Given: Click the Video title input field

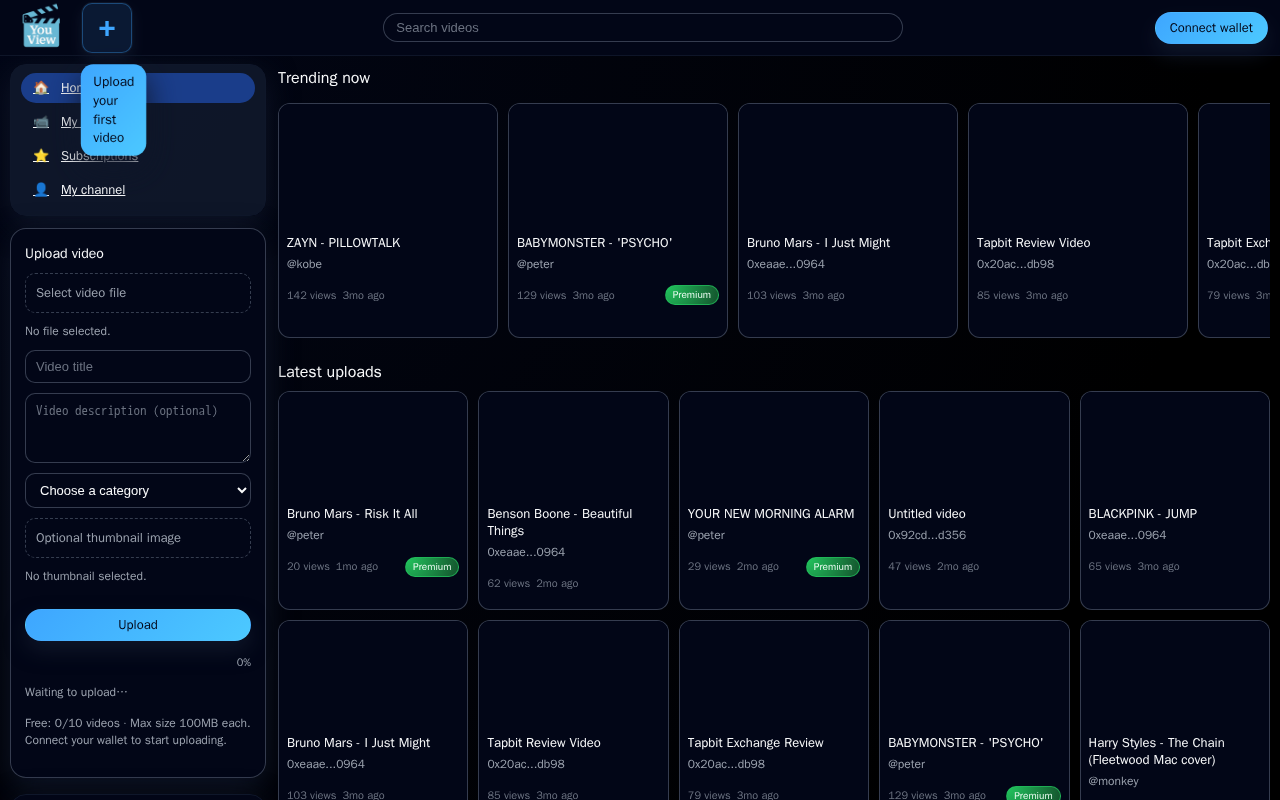Looking at the screenshot, I should (x=138, y=367).
